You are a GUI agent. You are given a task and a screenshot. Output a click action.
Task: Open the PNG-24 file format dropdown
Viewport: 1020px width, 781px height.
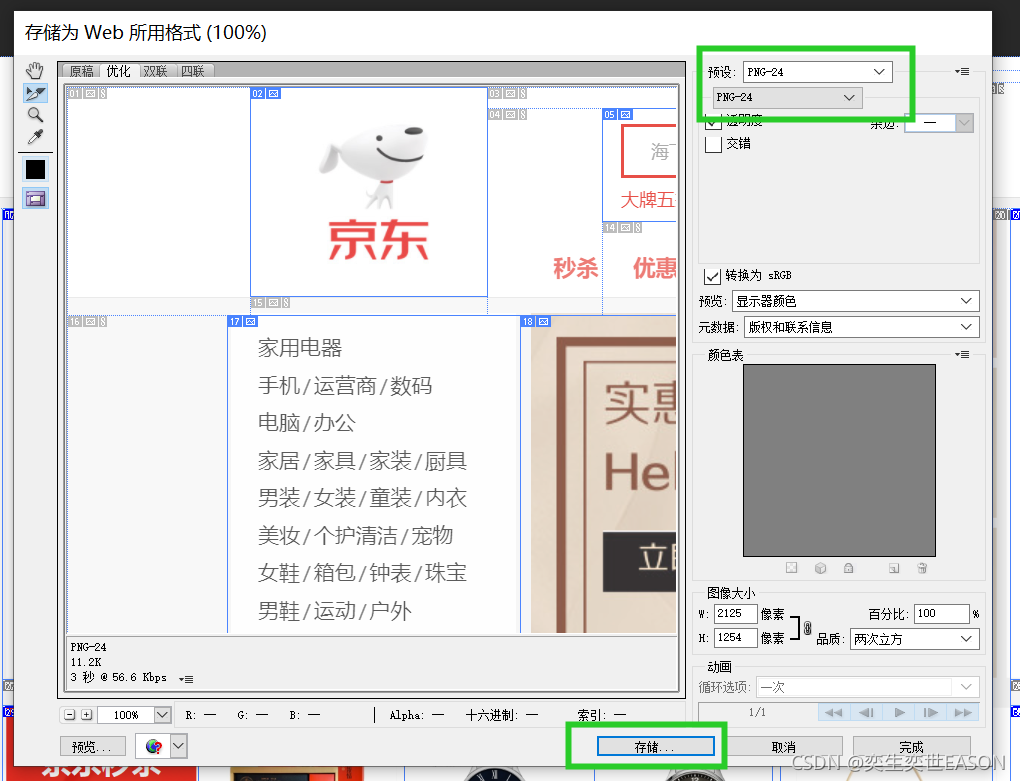click(x=788, y=98)
